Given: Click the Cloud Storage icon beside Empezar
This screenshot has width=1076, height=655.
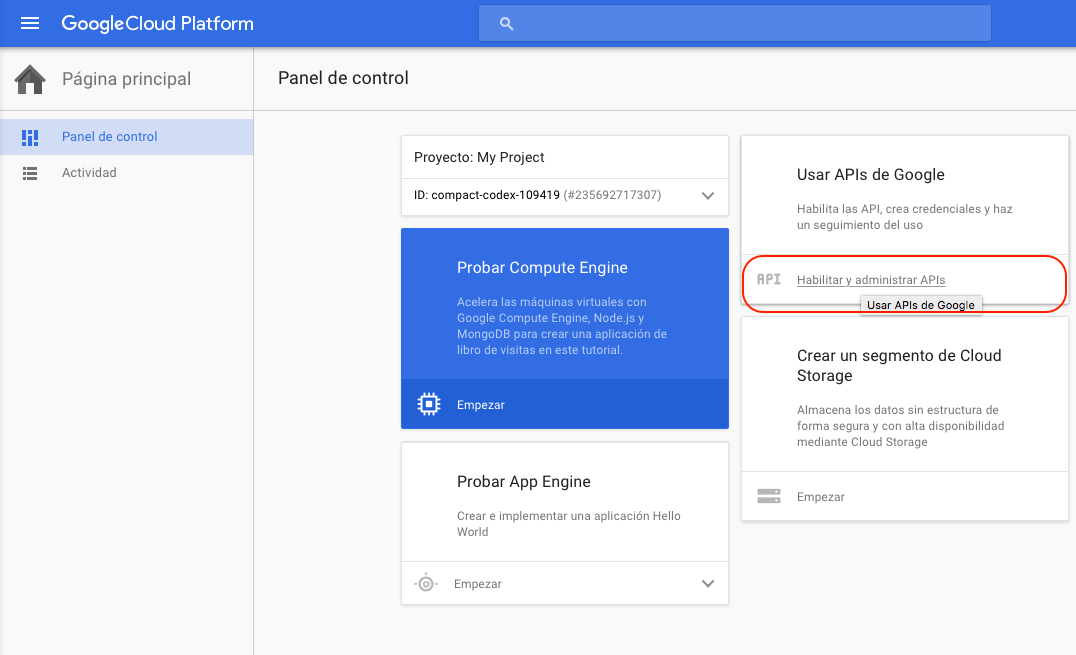Looking at the screenshot, I should click(768, 496).
